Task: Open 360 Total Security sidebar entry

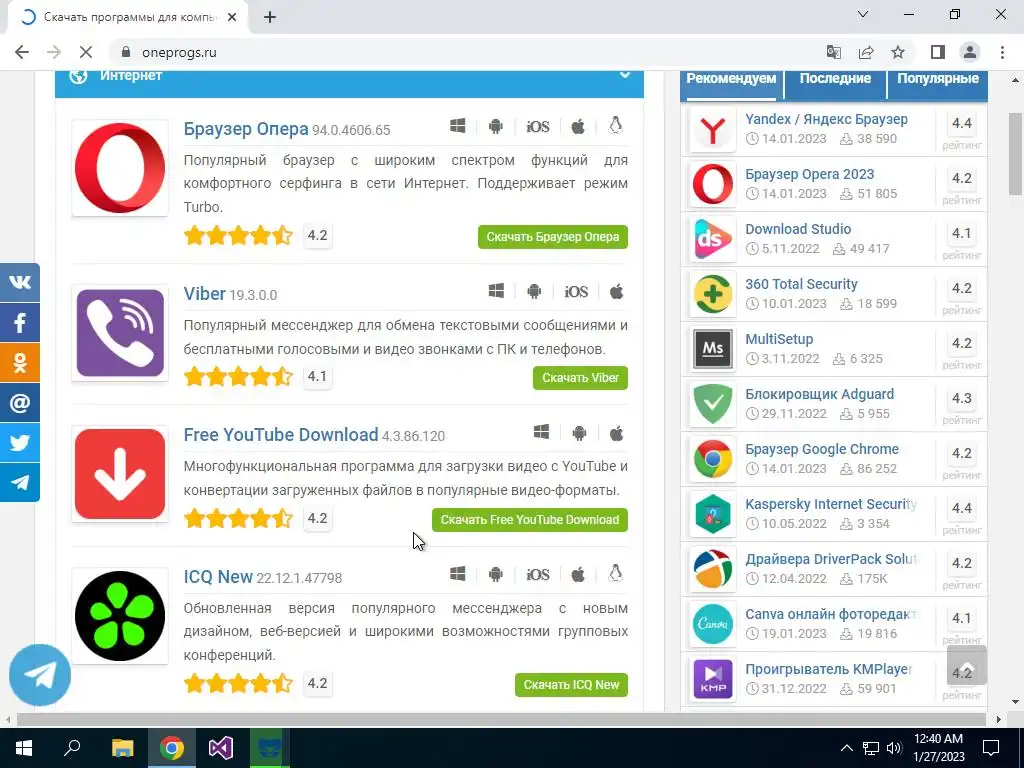Action: (x=801, y=284)
